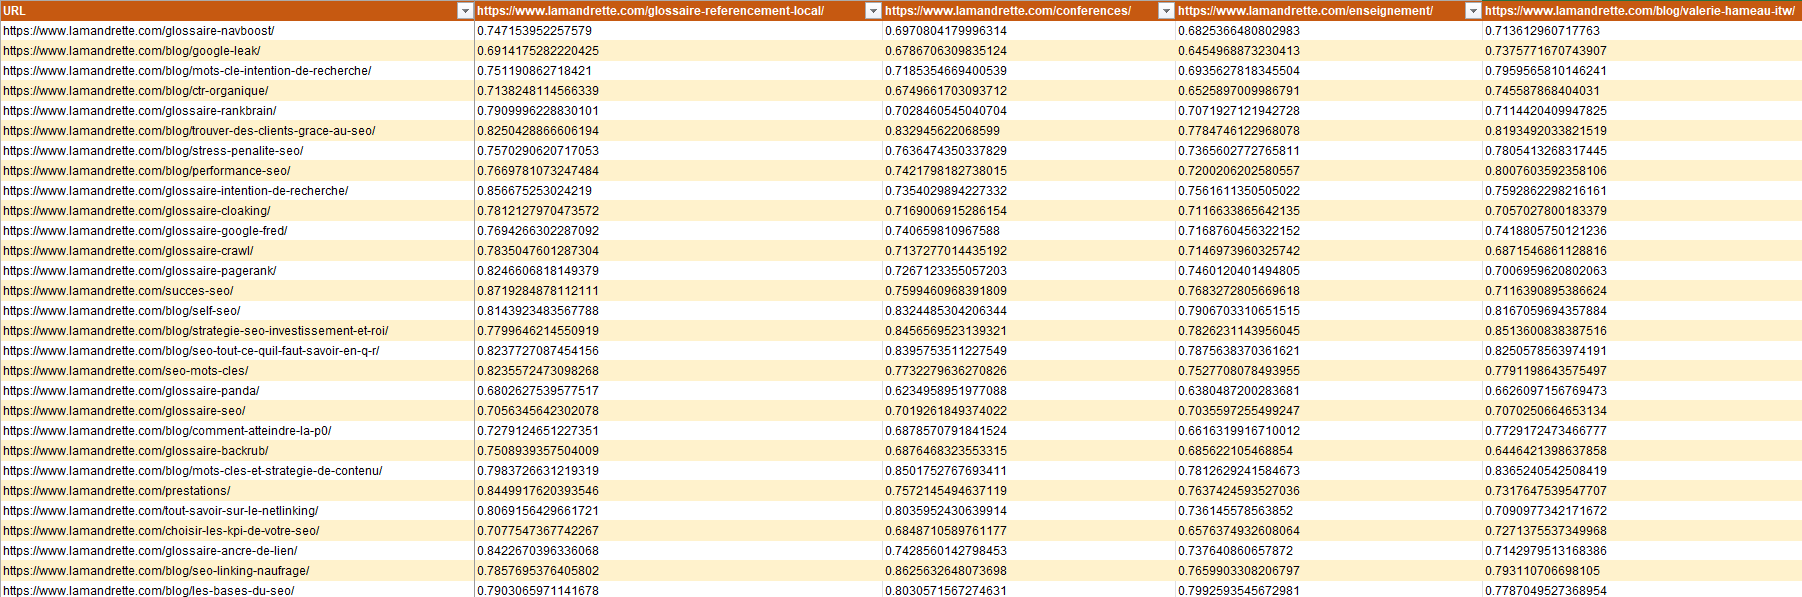This screenshot has height=597, width=1802.
Task: Click the stress-penalite-seo URL cell
Action: coord(237,151)
